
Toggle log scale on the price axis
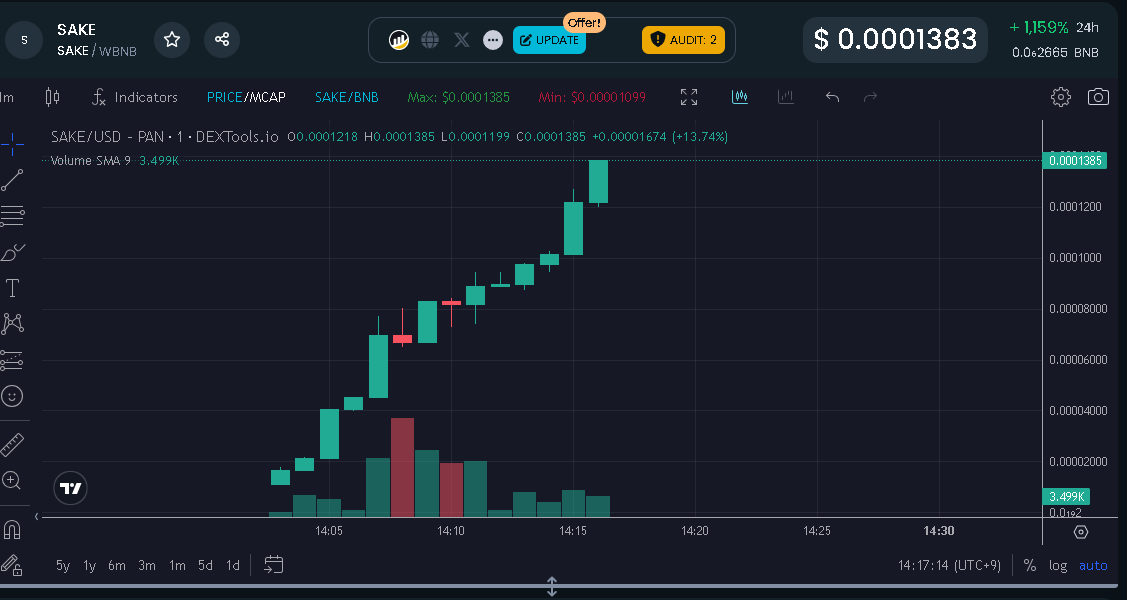(1057, 565)
